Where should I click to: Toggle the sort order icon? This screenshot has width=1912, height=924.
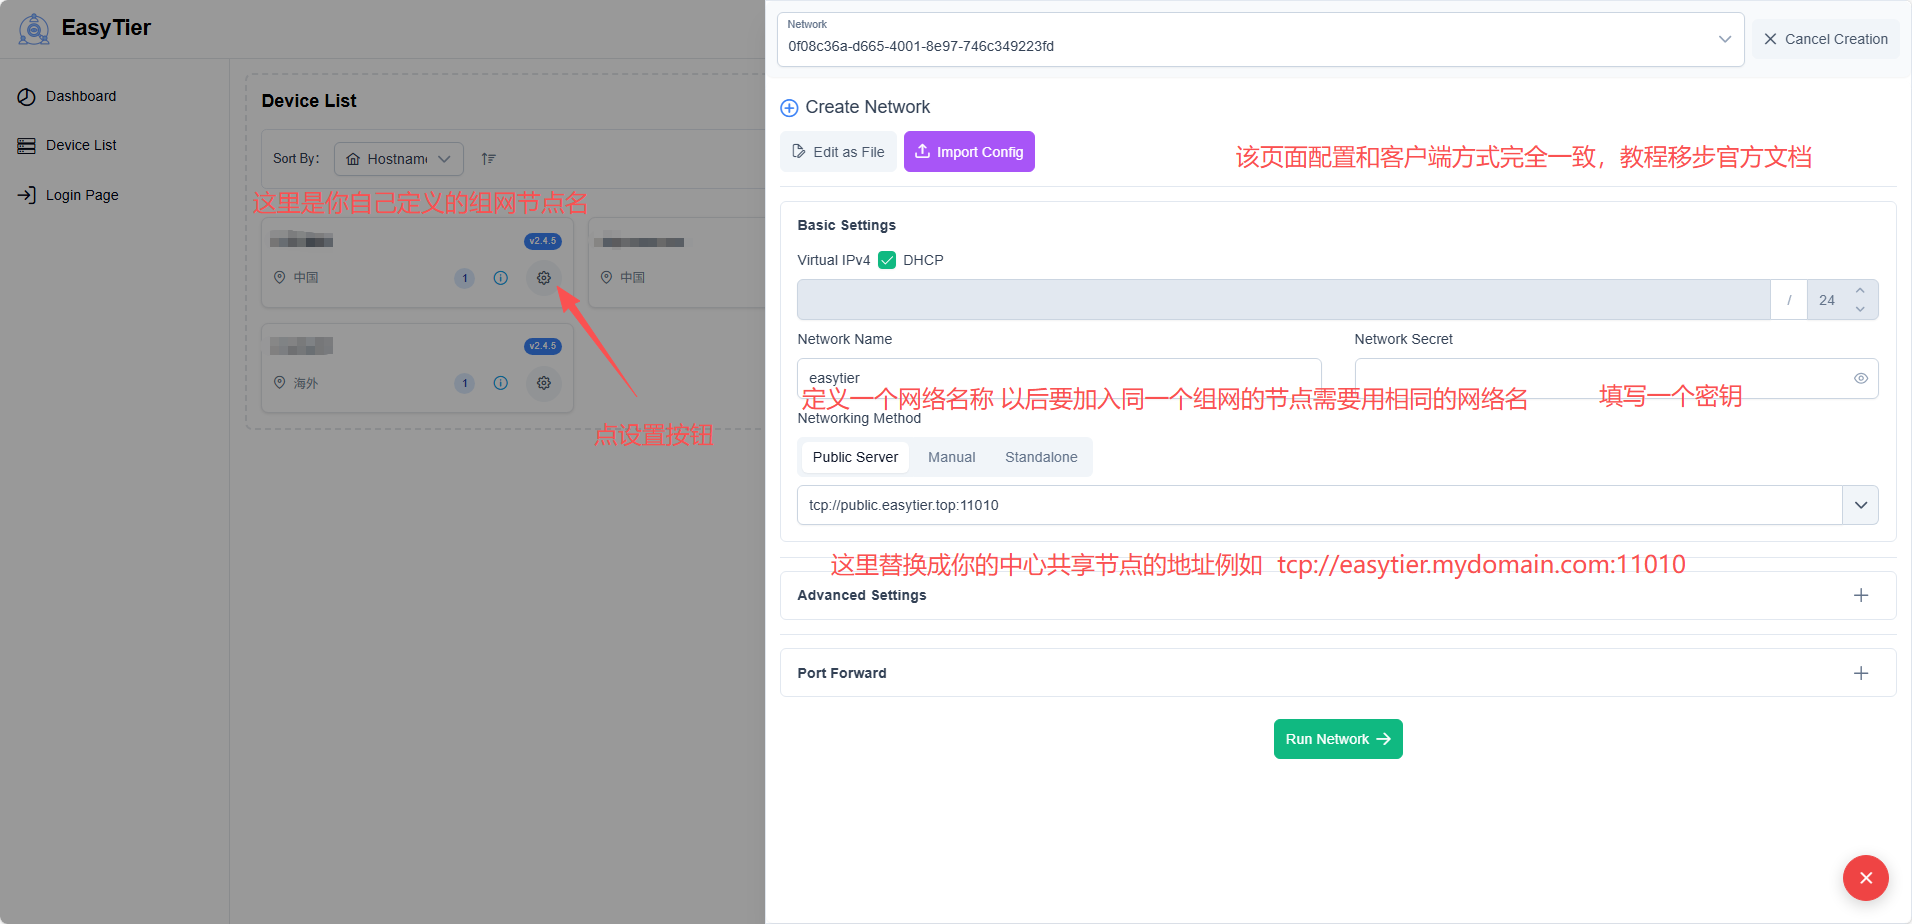488,159
